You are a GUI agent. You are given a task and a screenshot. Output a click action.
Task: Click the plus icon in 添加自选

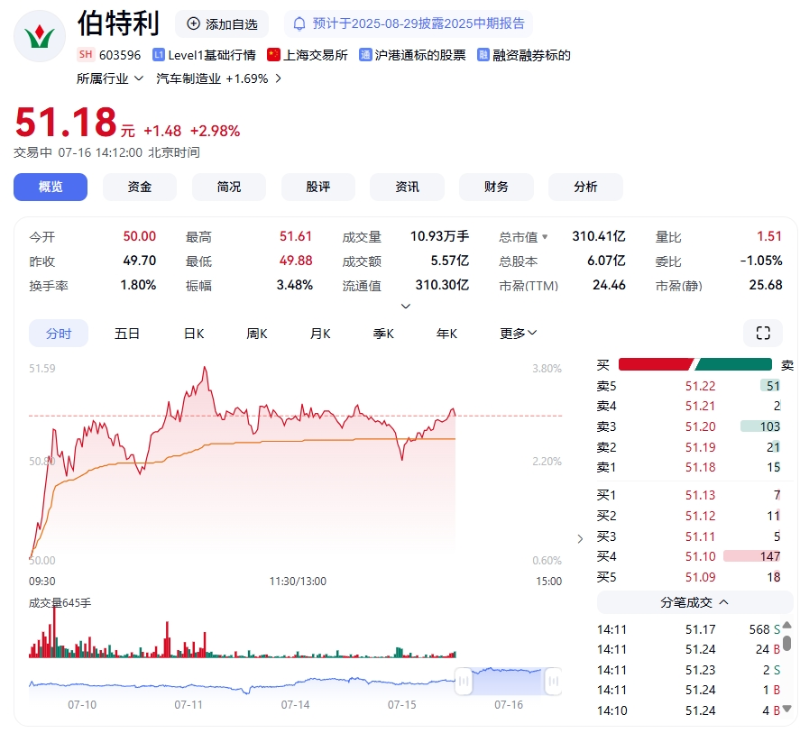(193, 23)
